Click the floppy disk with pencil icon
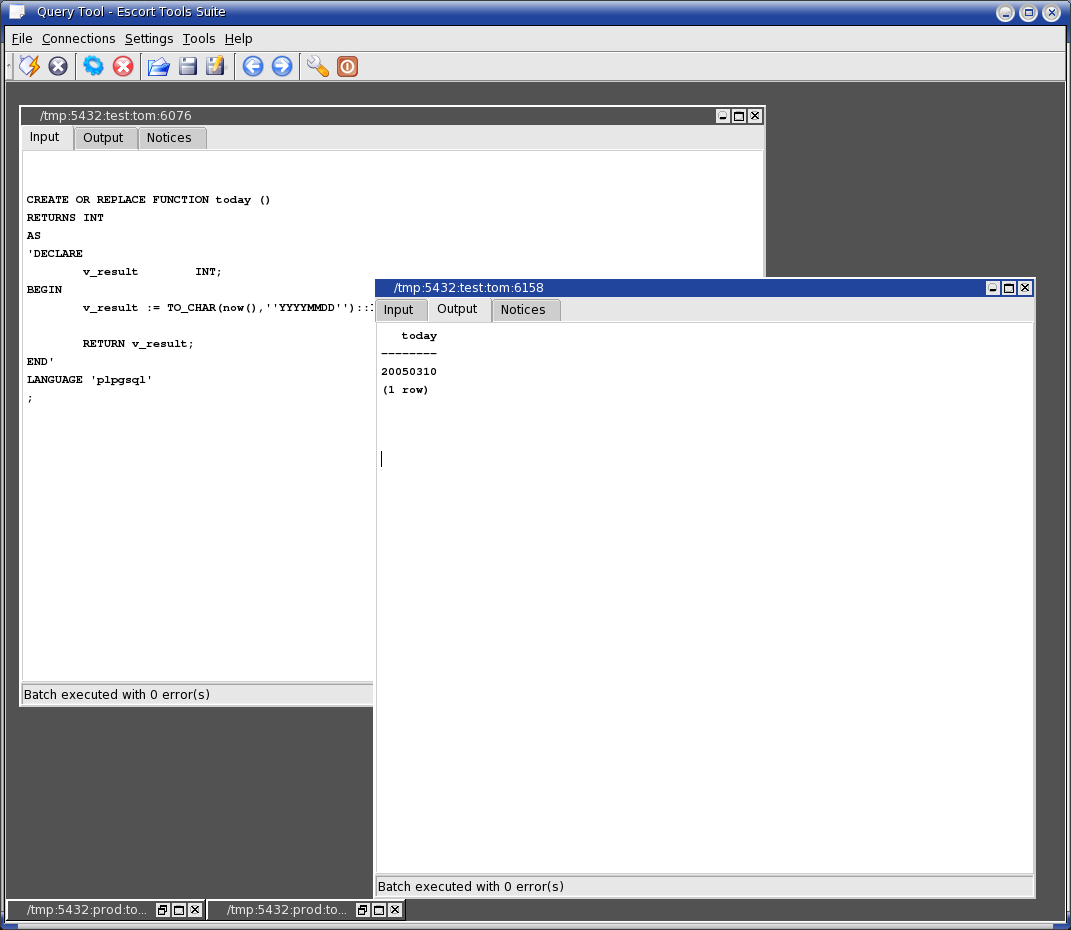1071x930 pixels. (215, 66)
